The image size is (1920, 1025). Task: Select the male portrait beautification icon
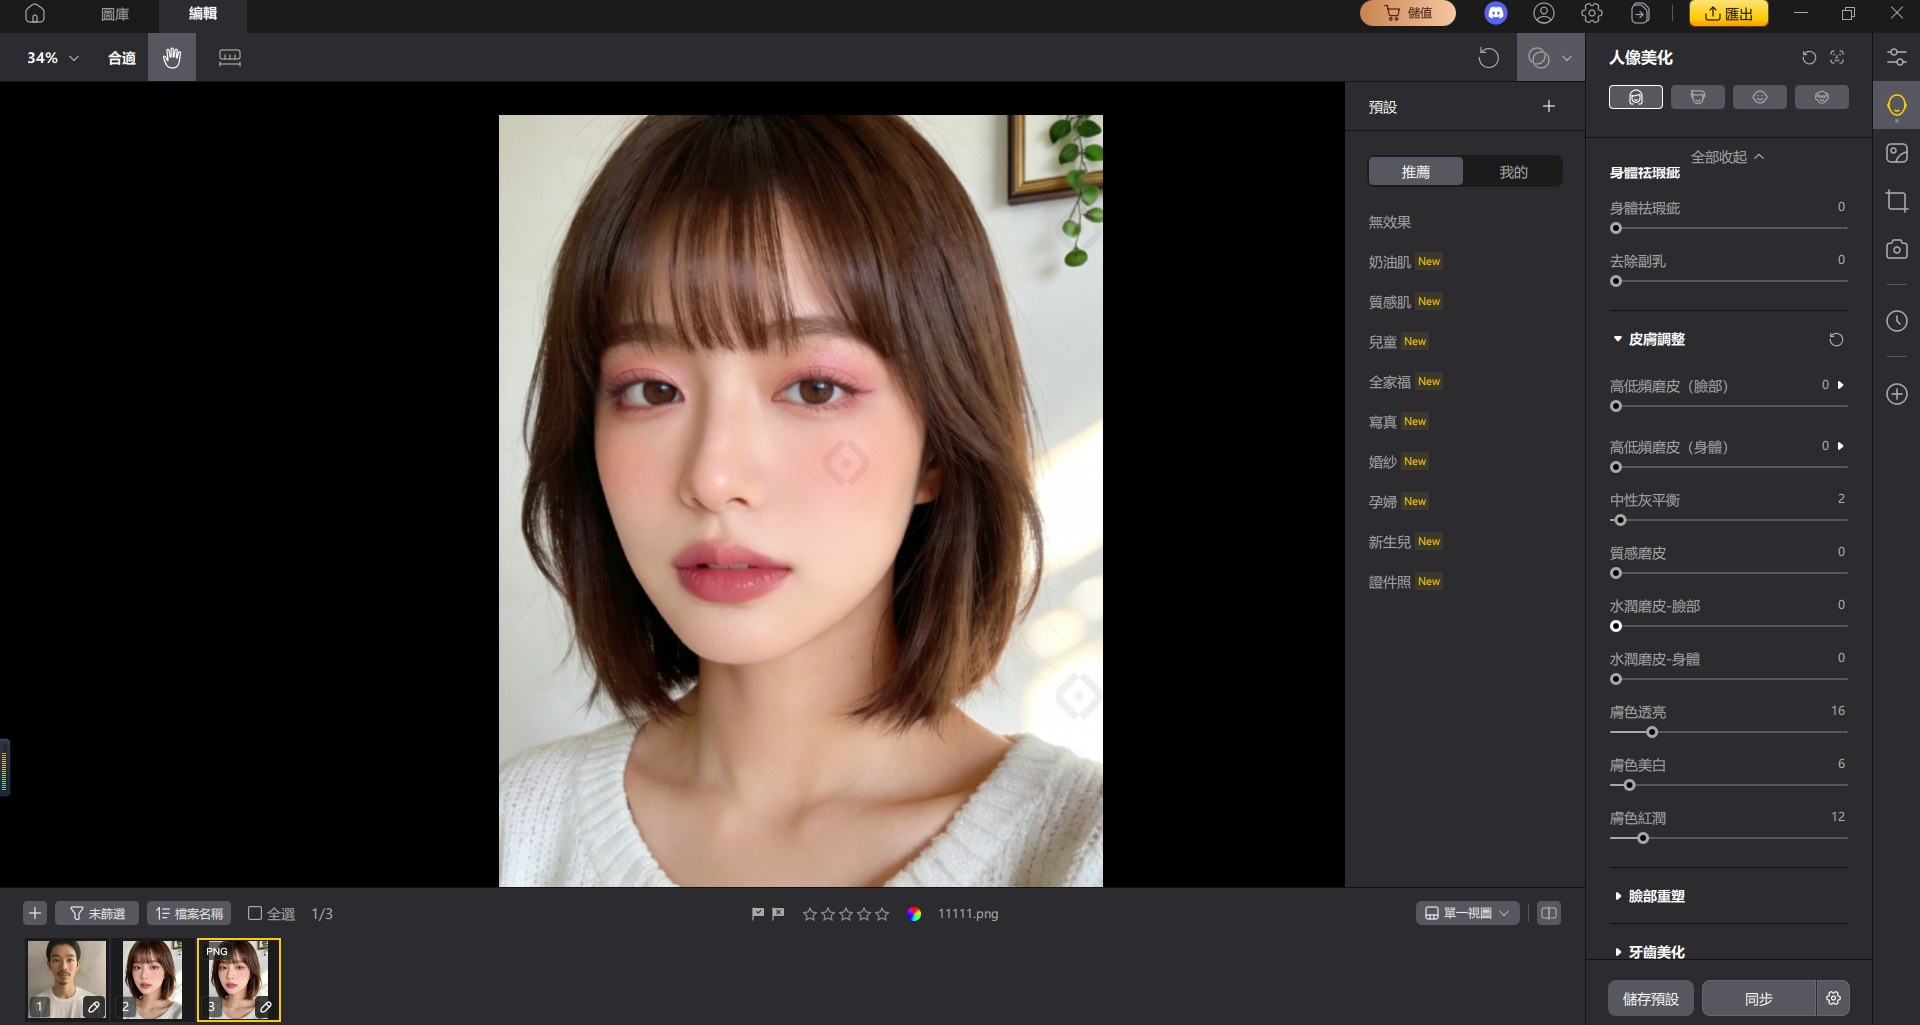(x=1697, y=97)
